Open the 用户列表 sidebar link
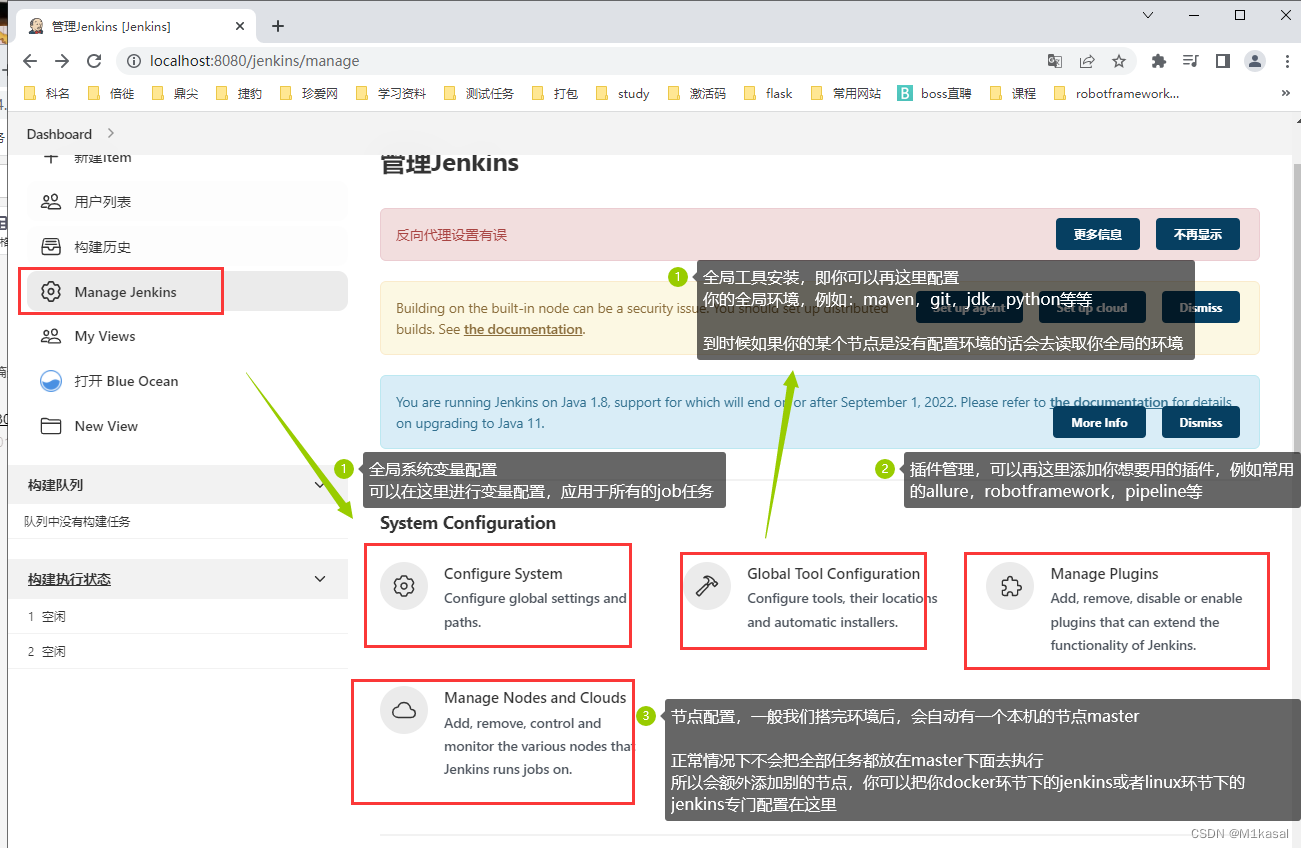Screen dimensions: 1304x848 pyautogui.click(x=187, y=201)
